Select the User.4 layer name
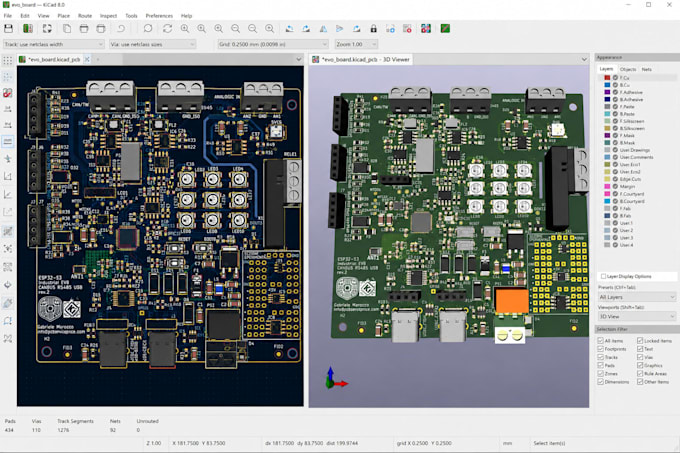 [626, 244]
